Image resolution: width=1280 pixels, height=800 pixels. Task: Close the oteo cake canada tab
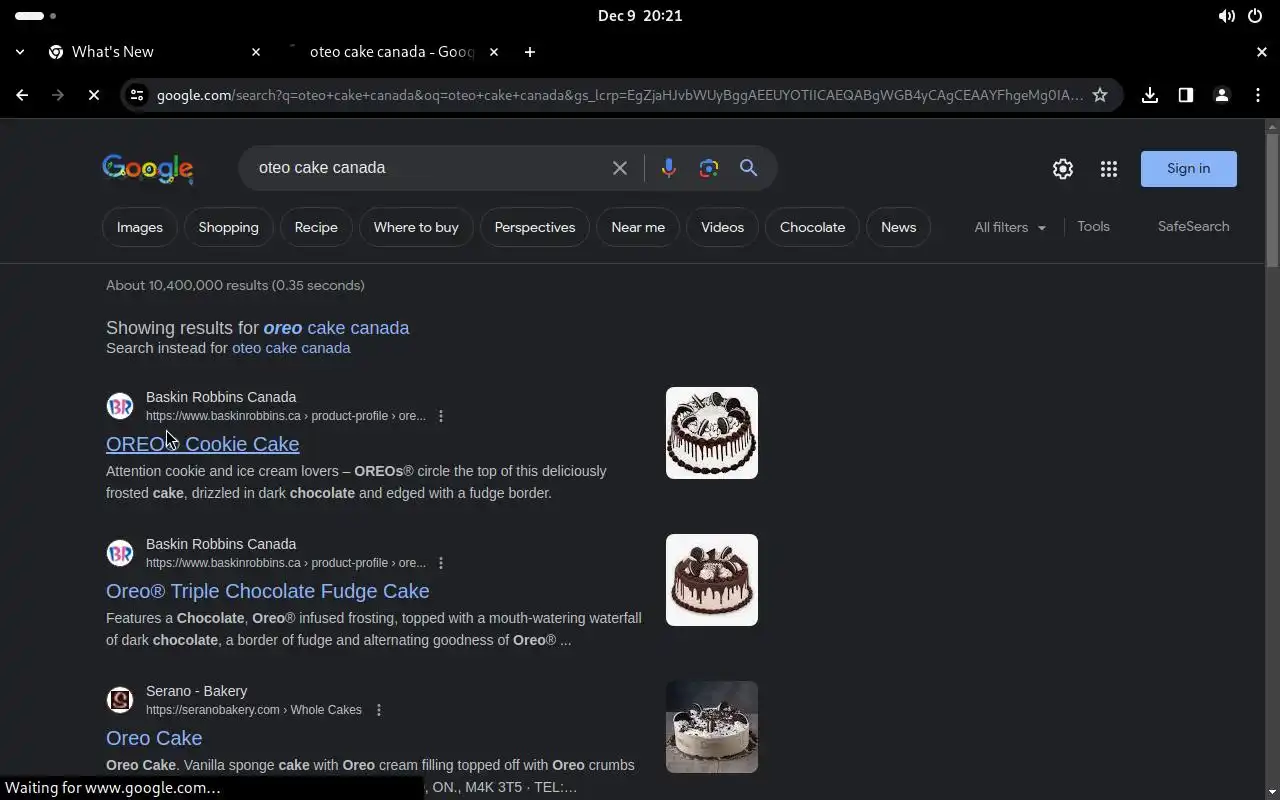(x=493, y=52)
